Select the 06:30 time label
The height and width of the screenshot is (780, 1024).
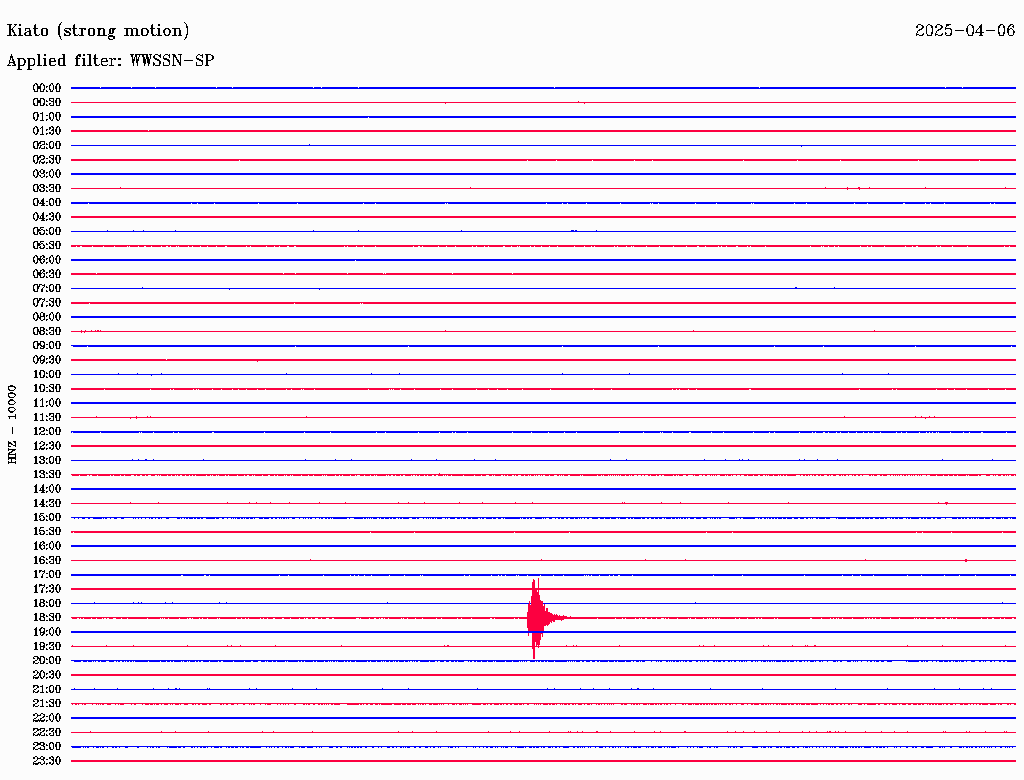pyautogui.click(x=47, y=274)
